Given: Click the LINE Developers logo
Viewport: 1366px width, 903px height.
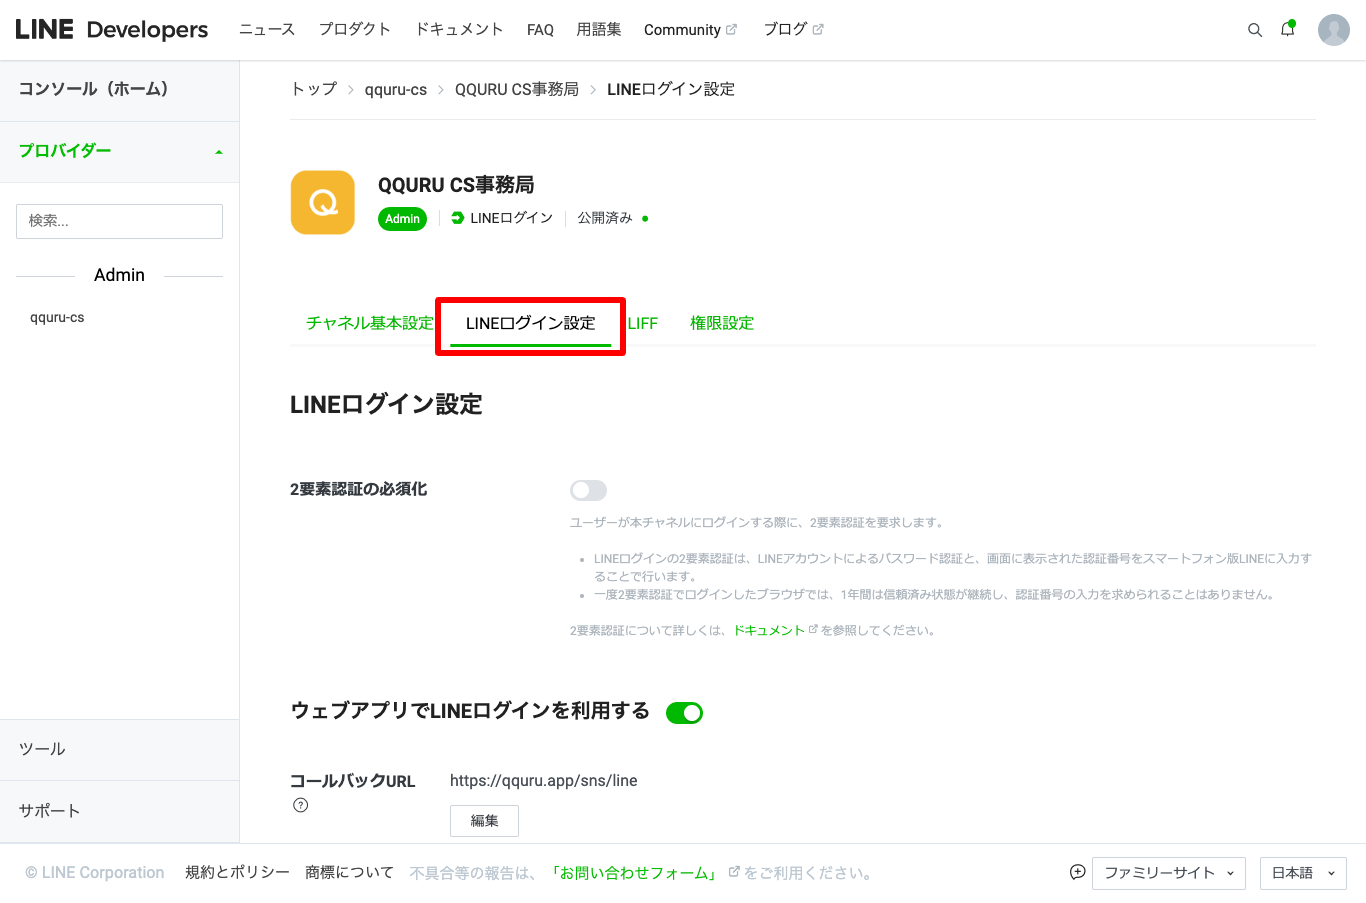Looking at the screenshot, I should pos(112,30).
